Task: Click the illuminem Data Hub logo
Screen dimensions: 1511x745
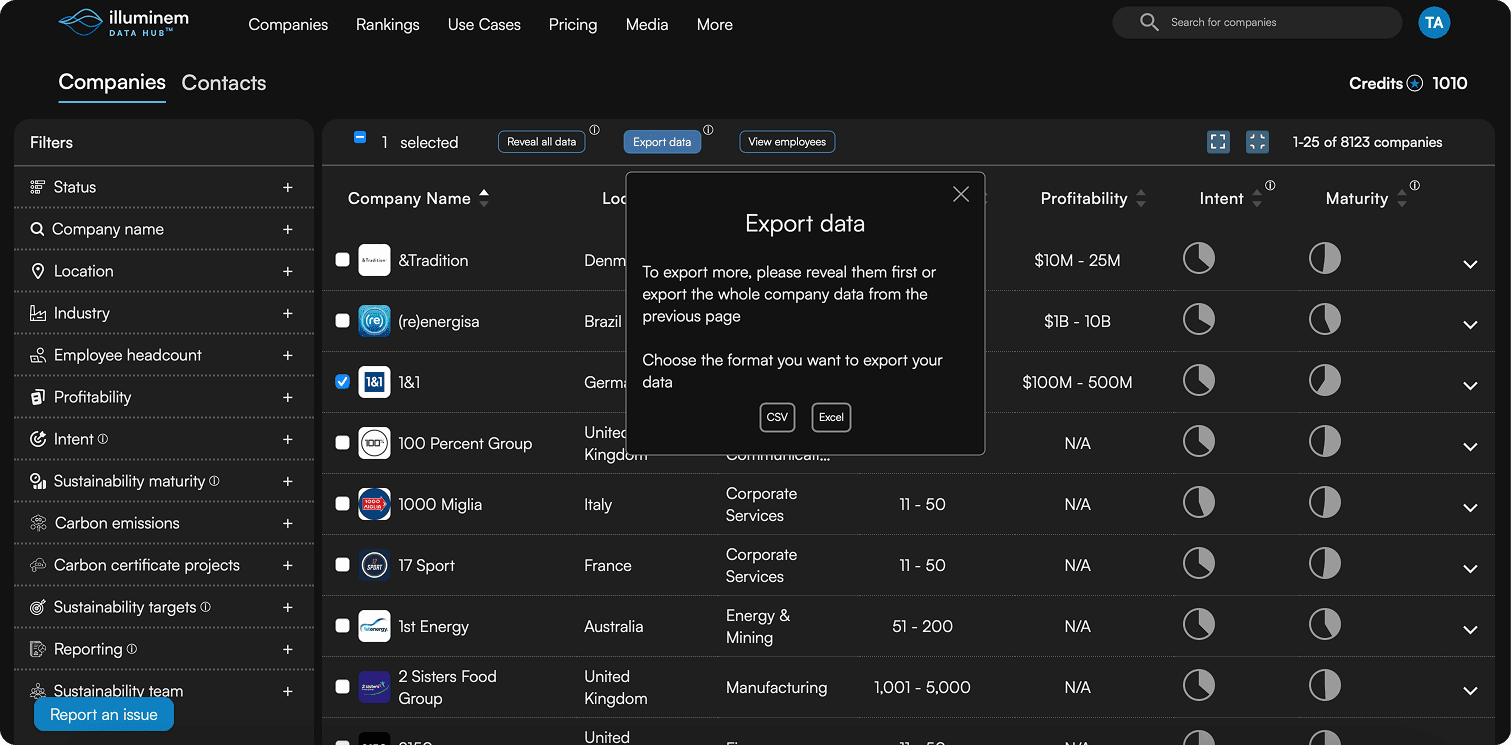Action: 124,23
